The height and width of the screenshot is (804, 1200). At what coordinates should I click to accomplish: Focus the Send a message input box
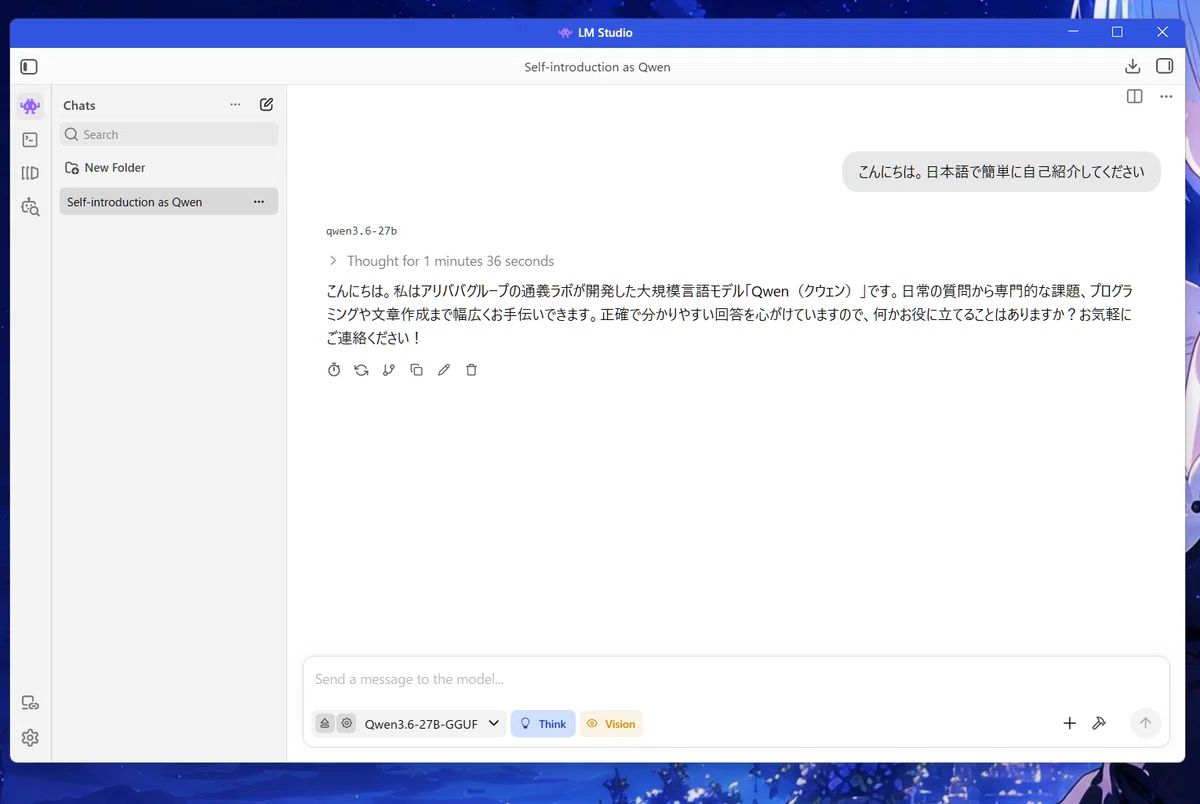736,679
